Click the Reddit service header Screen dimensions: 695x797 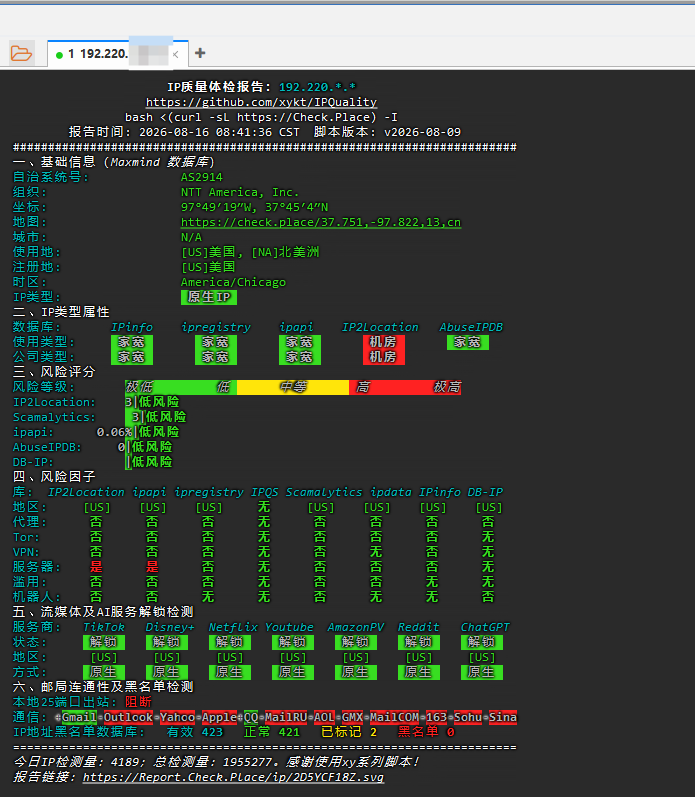pos(418,628)
